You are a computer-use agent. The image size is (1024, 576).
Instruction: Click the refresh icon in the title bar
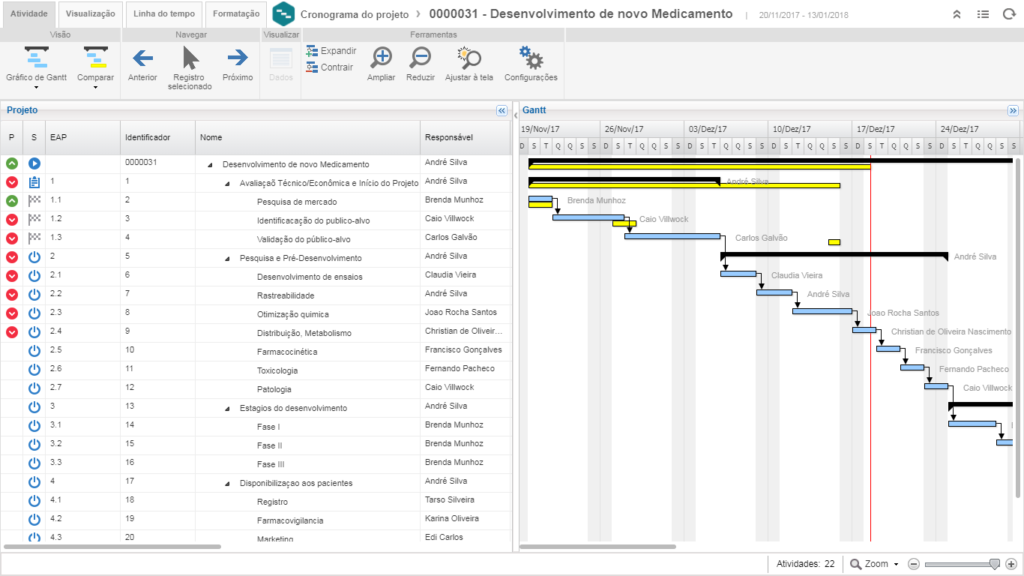(x=1008, y=15)
